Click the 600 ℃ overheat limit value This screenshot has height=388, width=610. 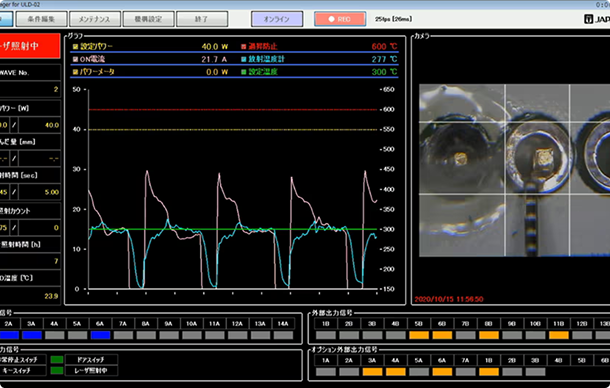point(384,46)
